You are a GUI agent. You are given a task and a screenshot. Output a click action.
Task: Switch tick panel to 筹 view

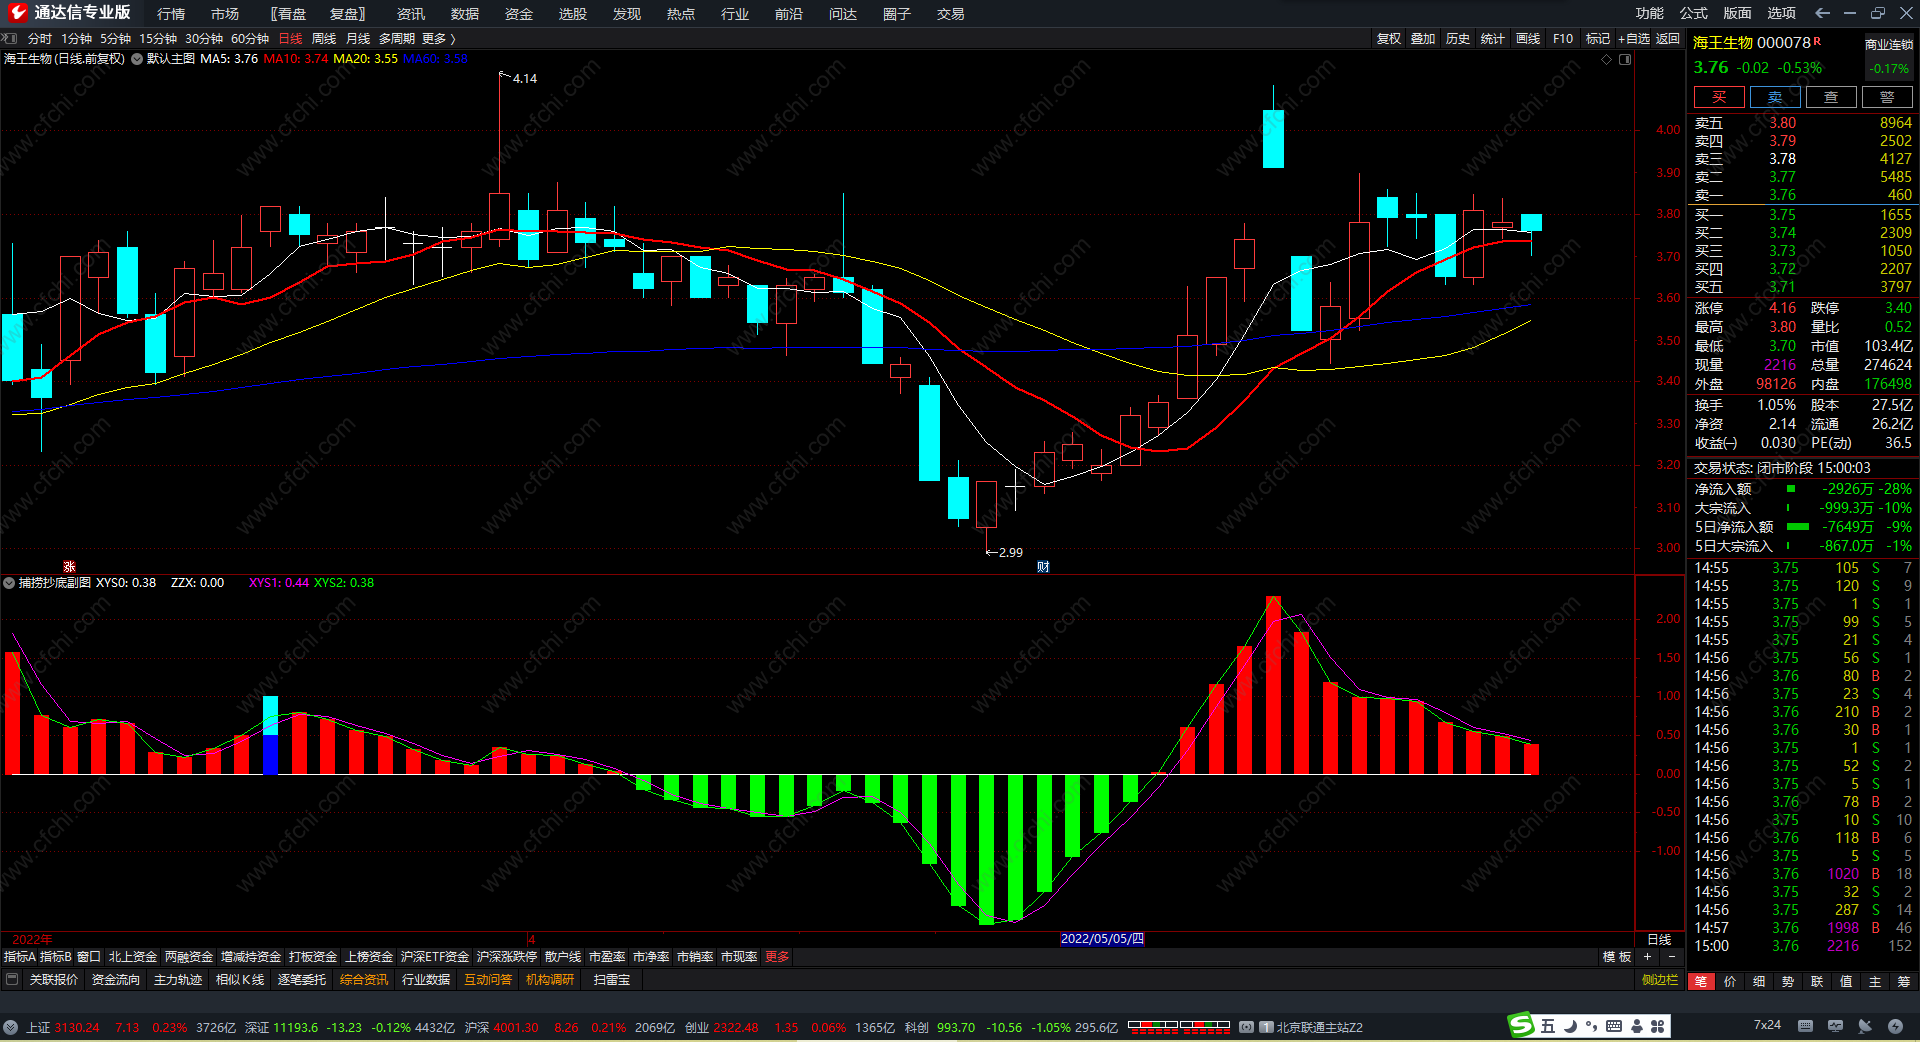click(1904, 981)
